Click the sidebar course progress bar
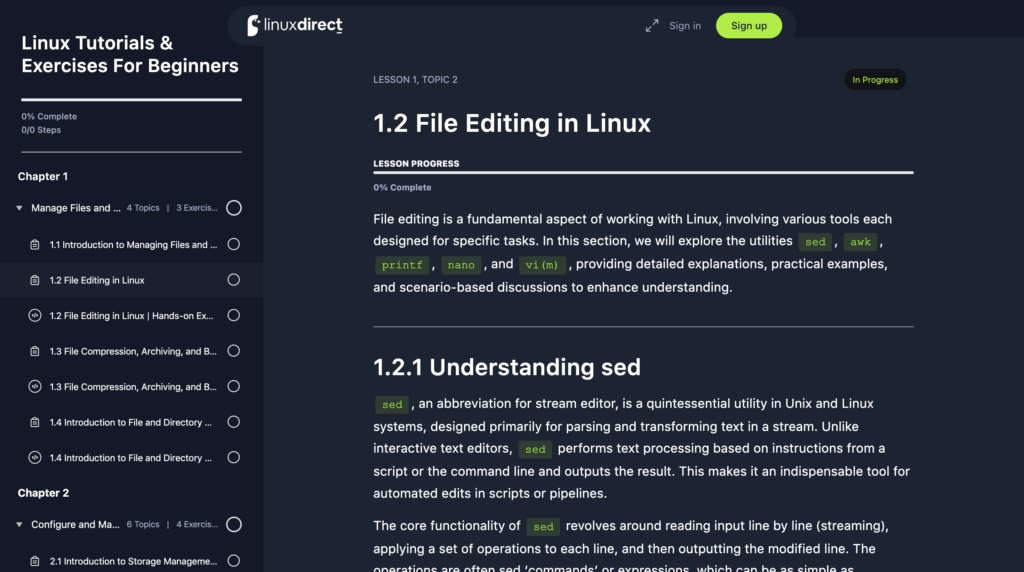 click(131, 99)
